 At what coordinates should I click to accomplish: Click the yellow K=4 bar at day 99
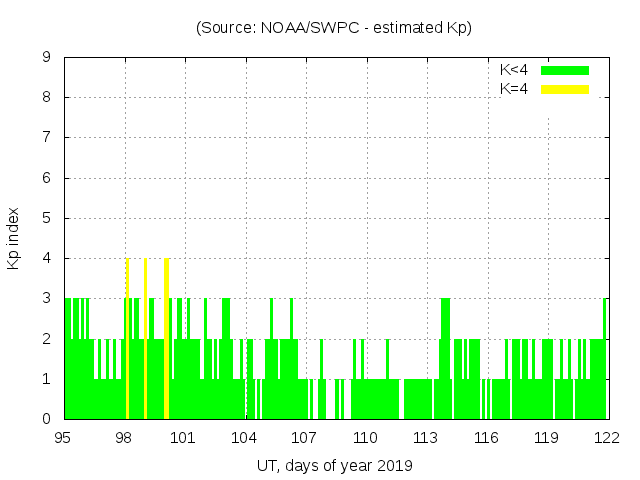146,338
